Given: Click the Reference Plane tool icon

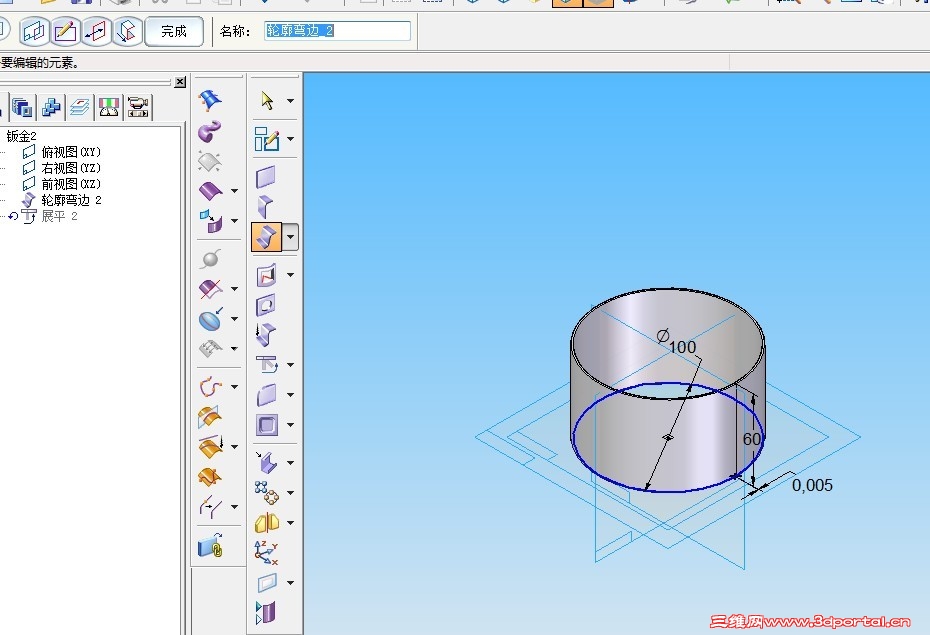Looking at the screenshot, I should click(x=266, y=583).
